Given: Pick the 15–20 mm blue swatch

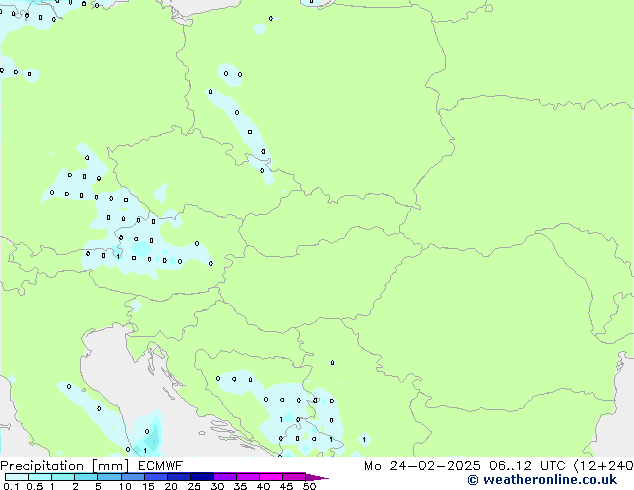Looking at the screenshot, I should 156,477.
